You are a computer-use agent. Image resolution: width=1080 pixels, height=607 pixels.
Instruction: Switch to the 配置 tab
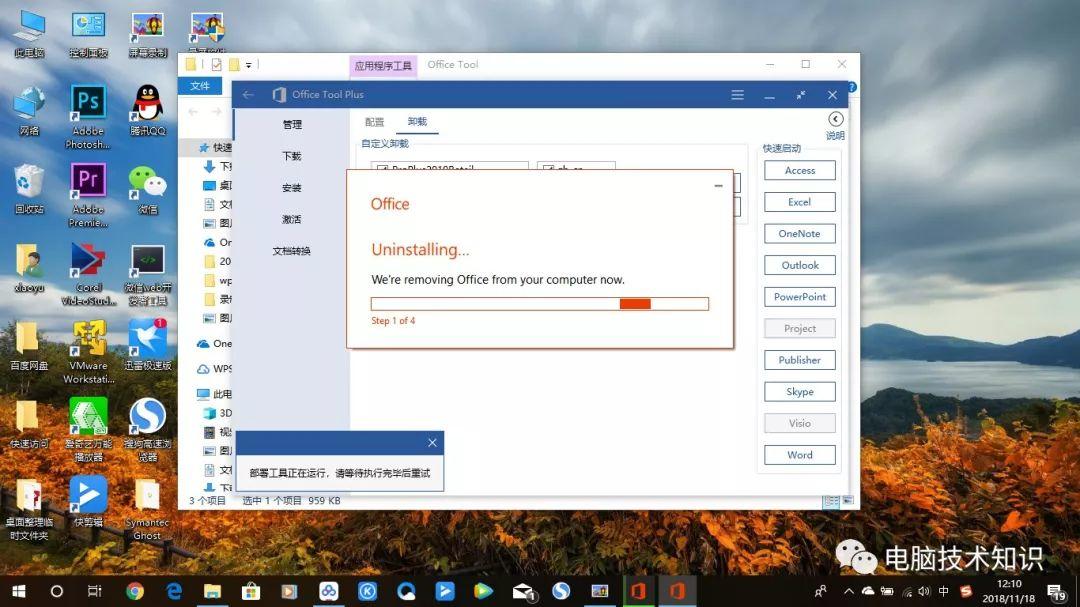pyautogui.click(x=374, y=122)
